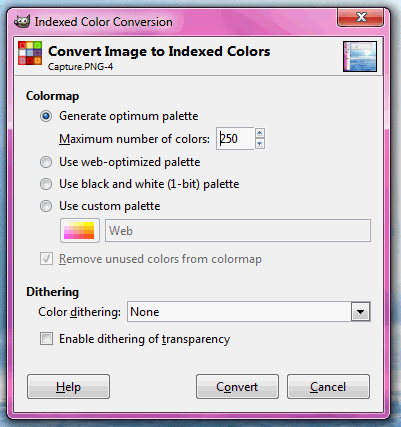Click the GIMP Wilber icon in title bar
401x427 pixels.
(22, 22)
